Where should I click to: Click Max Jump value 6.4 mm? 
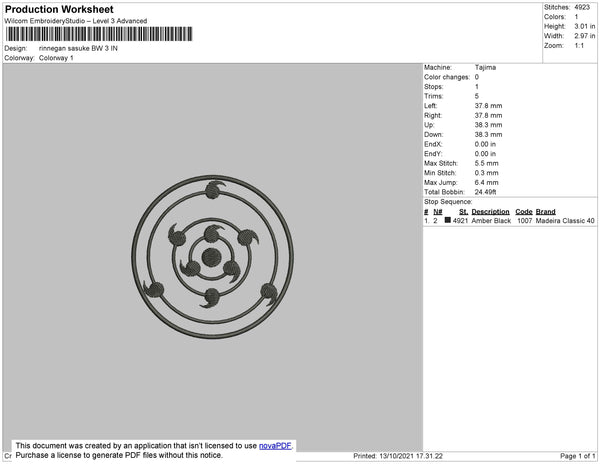click(x=486, y=182)
